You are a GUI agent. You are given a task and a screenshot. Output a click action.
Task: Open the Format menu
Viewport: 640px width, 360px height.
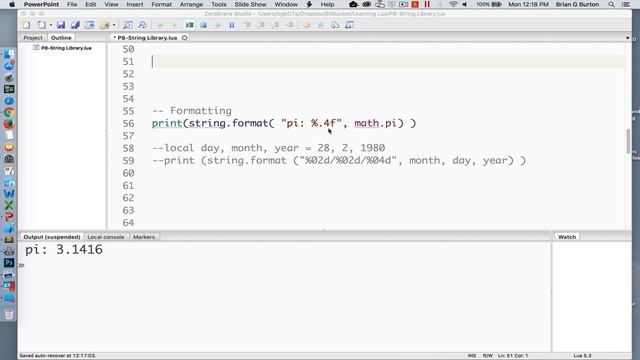point(162,4)
